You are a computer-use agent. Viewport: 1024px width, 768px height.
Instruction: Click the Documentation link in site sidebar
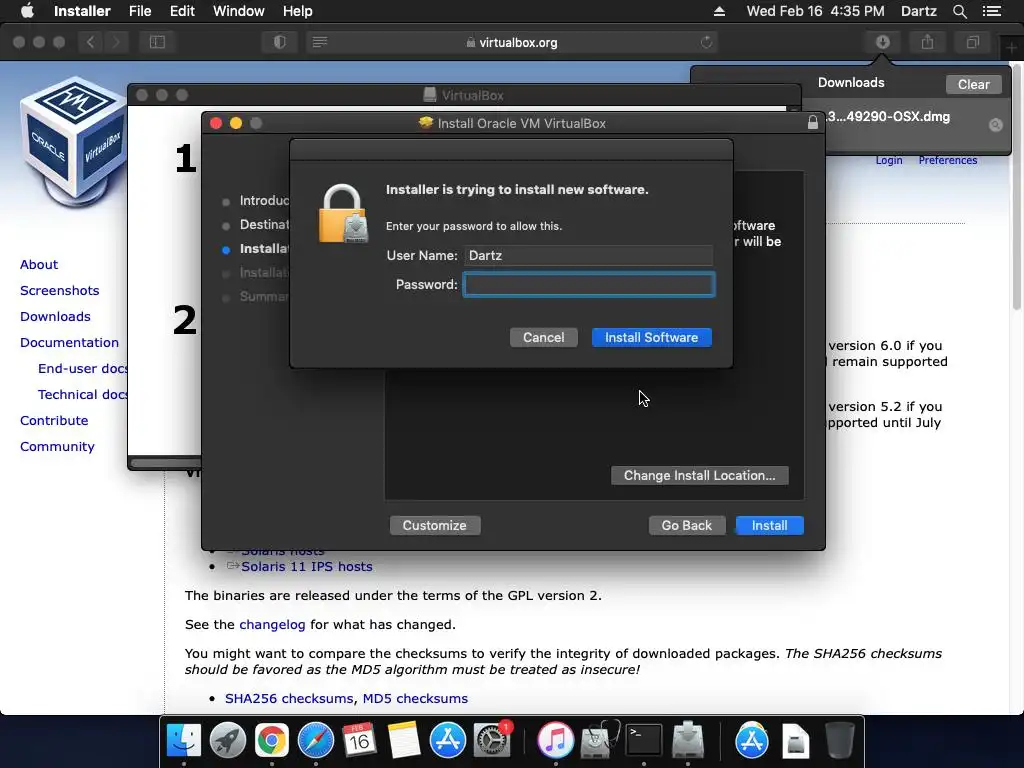[69, 343]
